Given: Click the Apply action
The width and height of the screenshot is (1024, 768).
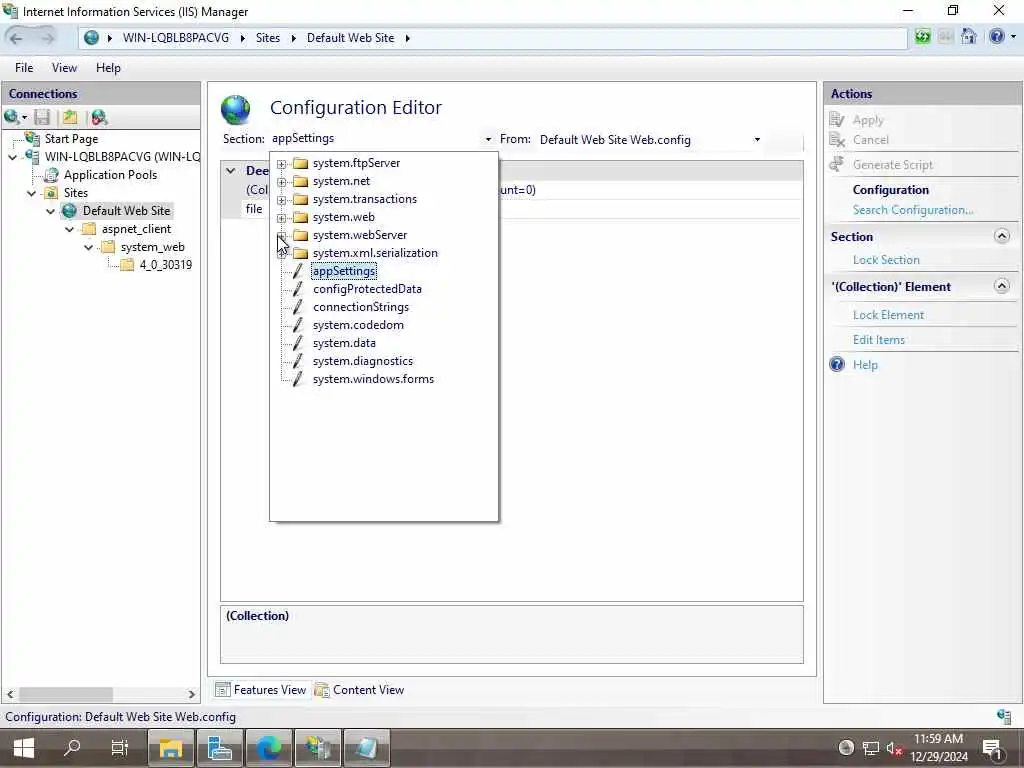Looking at the screenshot, I should [868, 120].
